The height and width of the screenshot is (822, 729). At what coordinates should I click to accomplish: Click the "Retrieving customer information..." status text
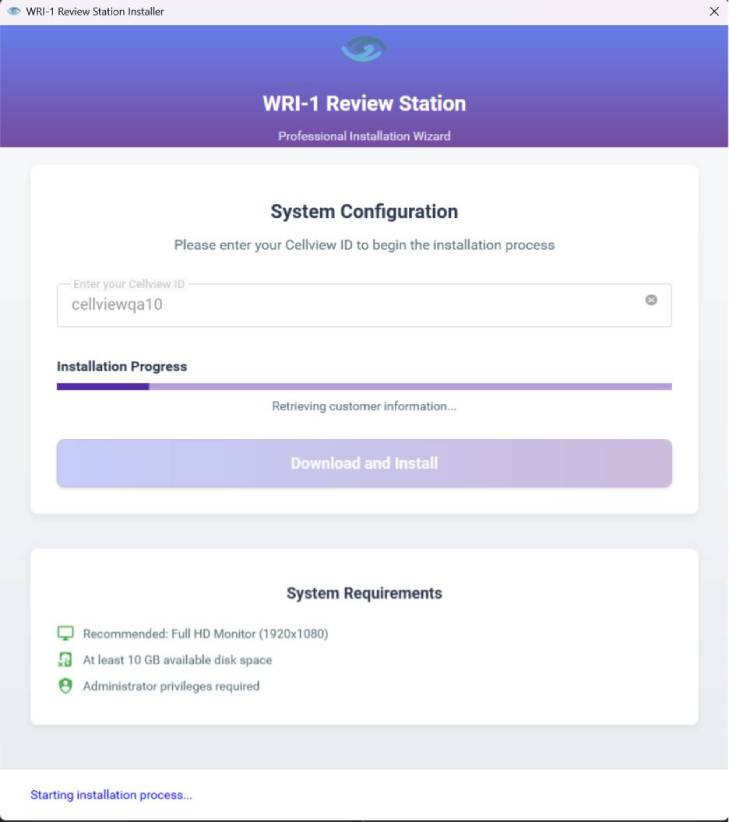[364, 407]
